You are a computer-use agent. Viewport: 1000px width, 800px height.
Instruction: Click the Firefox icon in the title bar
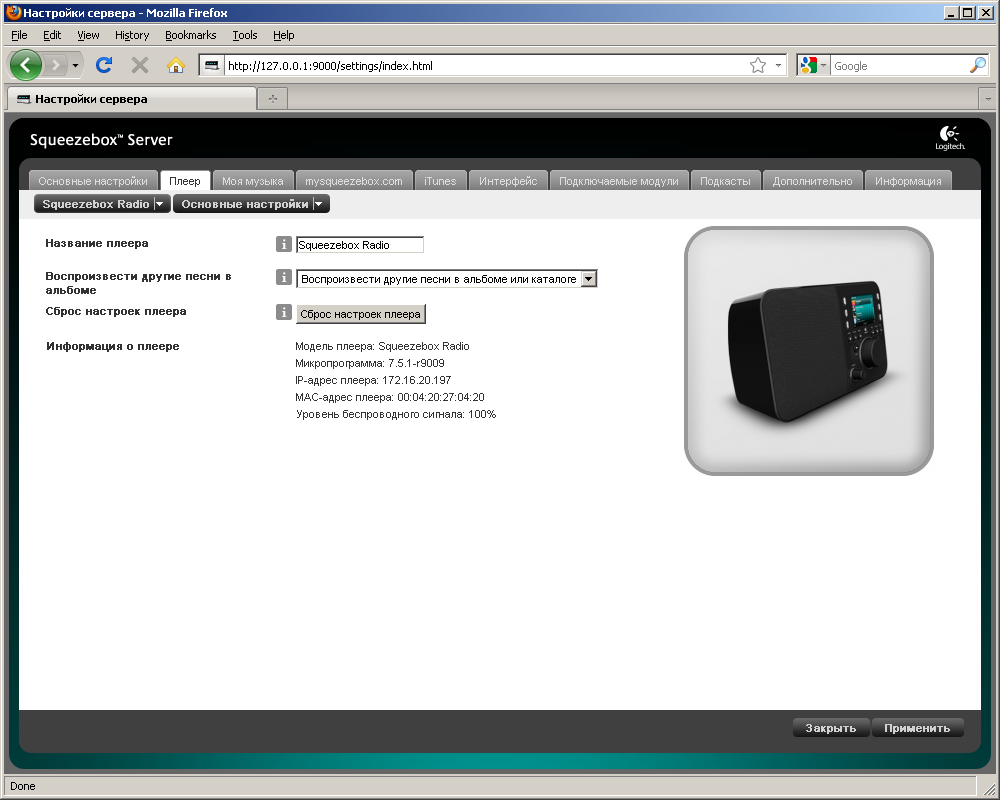point(13,12)
